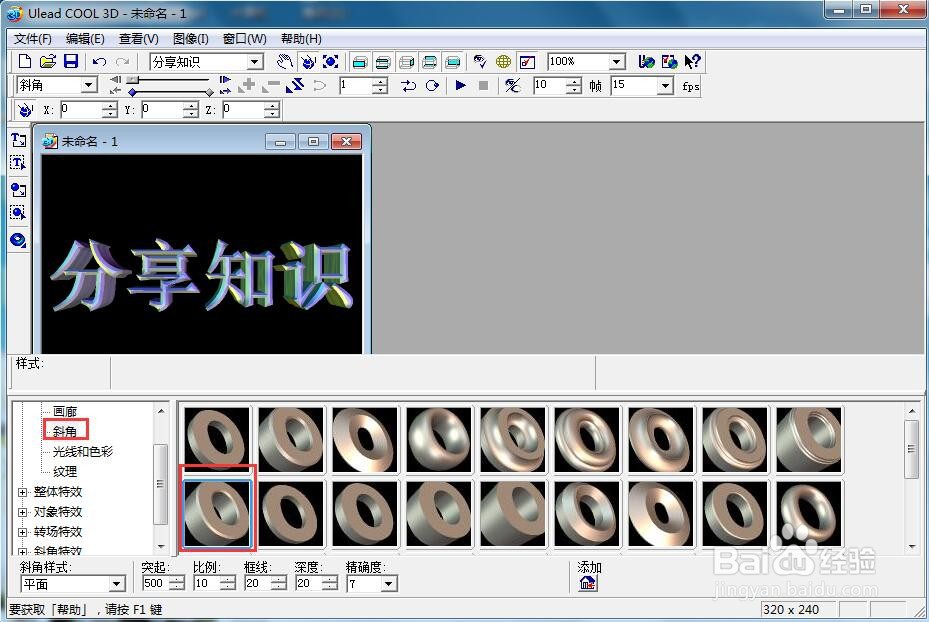The width and height of the screenshot is (929, 622).
Task: Open the 查看(V) menu
Action: (139, 39)
